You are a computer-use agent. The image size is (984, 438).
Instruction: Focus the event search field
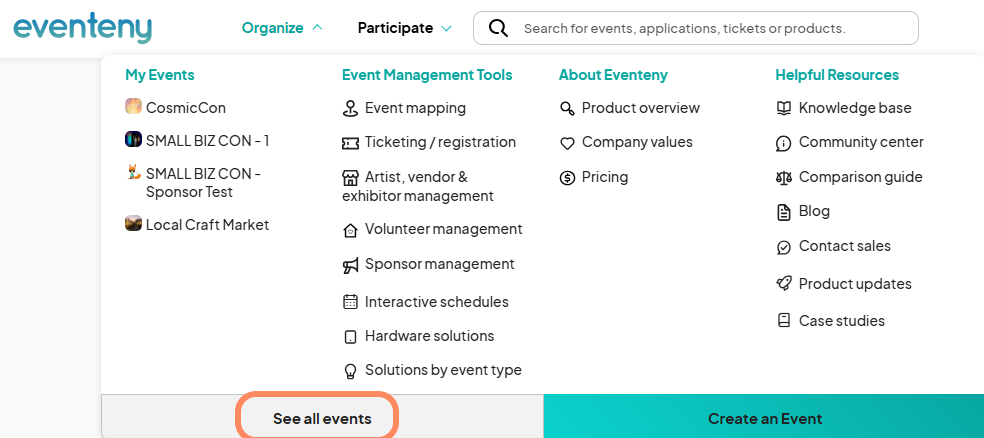coord(695,28)
